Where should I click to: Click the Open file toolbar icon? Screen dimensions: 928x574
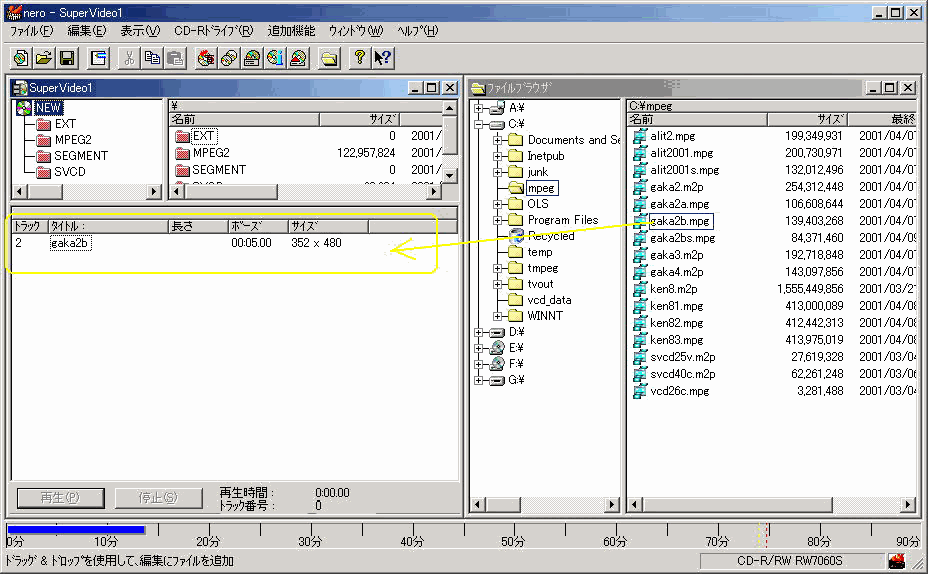click(x=44, y=58)
